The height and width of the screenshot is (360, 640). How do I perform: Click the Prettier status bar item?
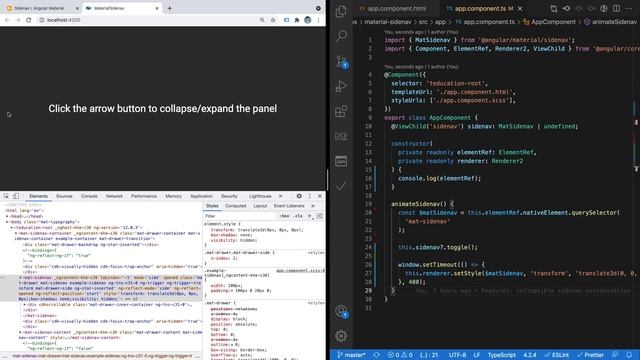tap(590, 355)
